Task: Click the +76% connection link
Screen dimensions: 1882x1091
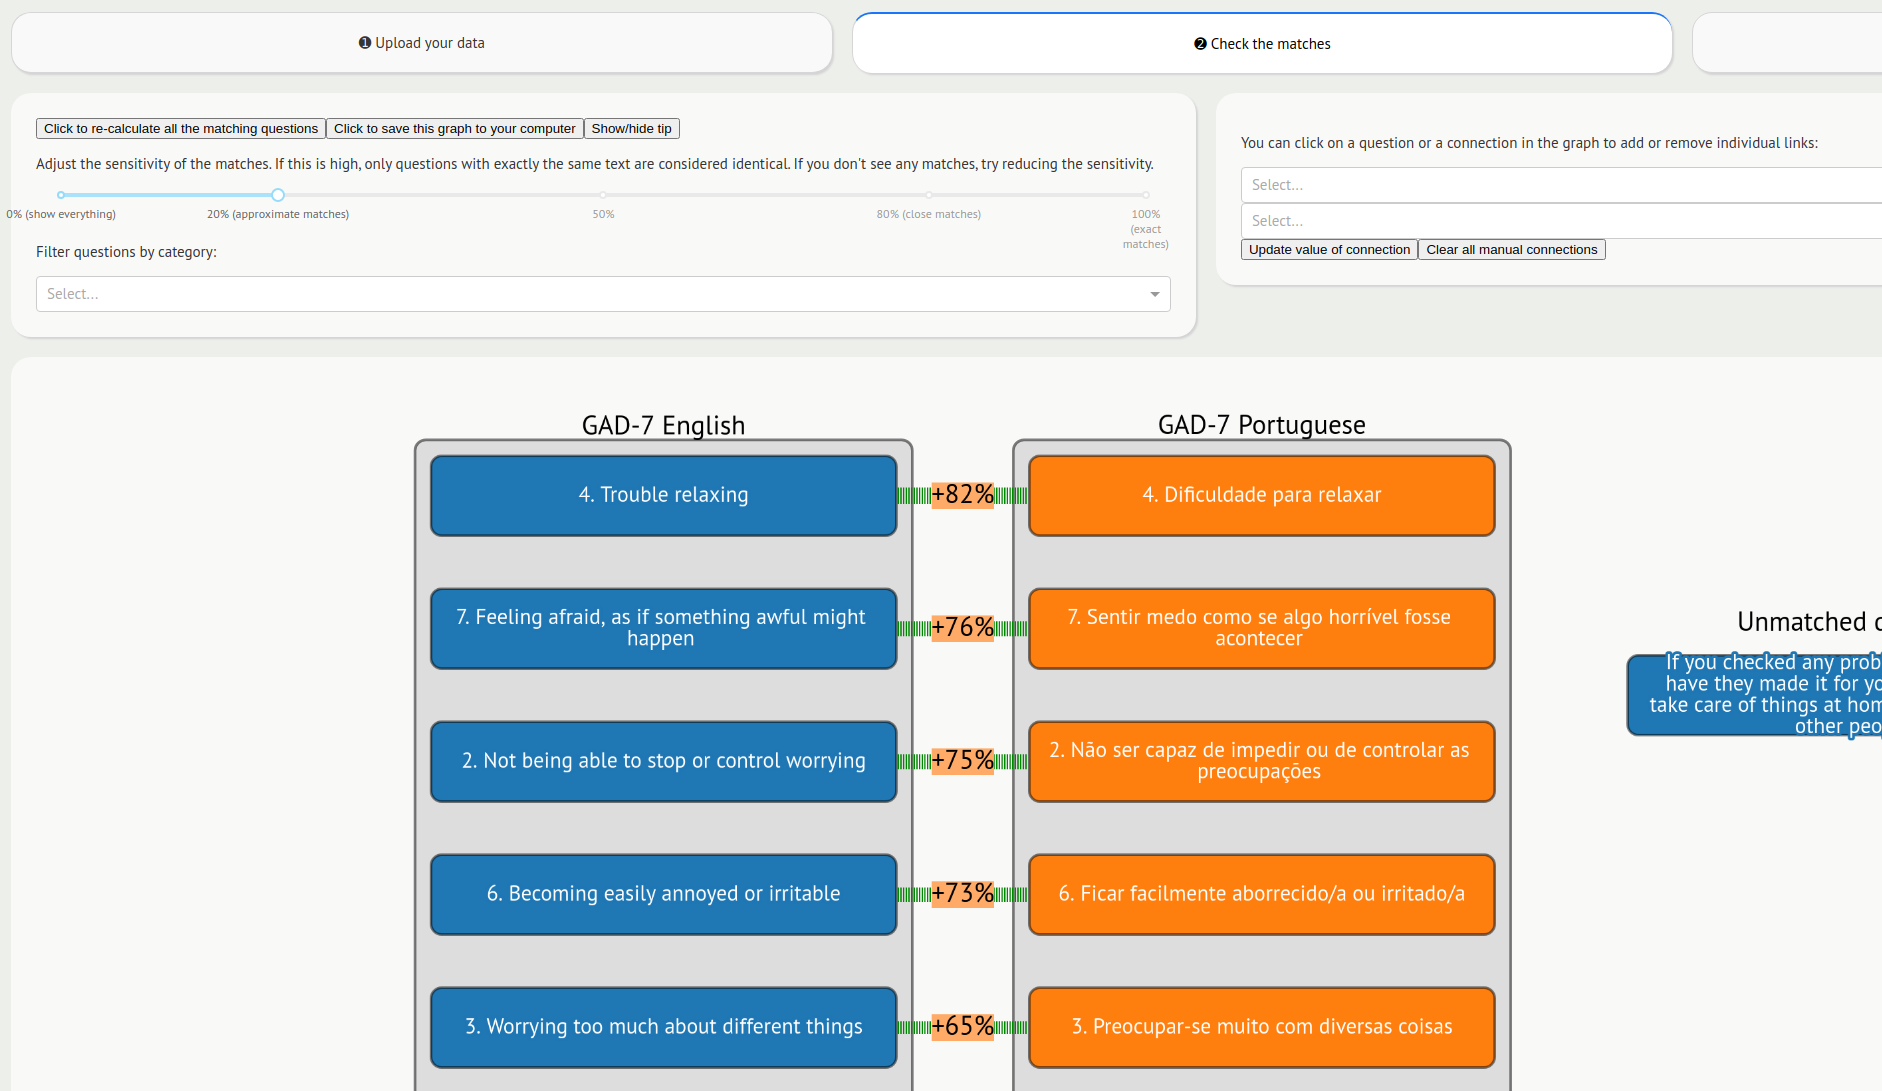Action: coord(963,628)
